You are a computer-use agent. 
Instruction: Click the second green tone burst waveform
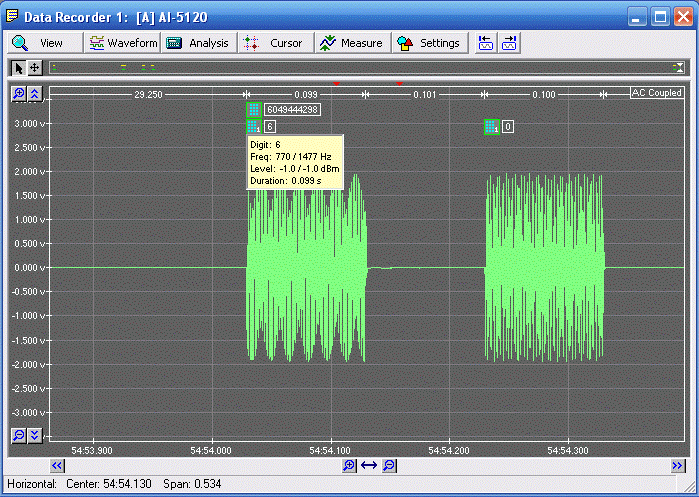point(545,267)
